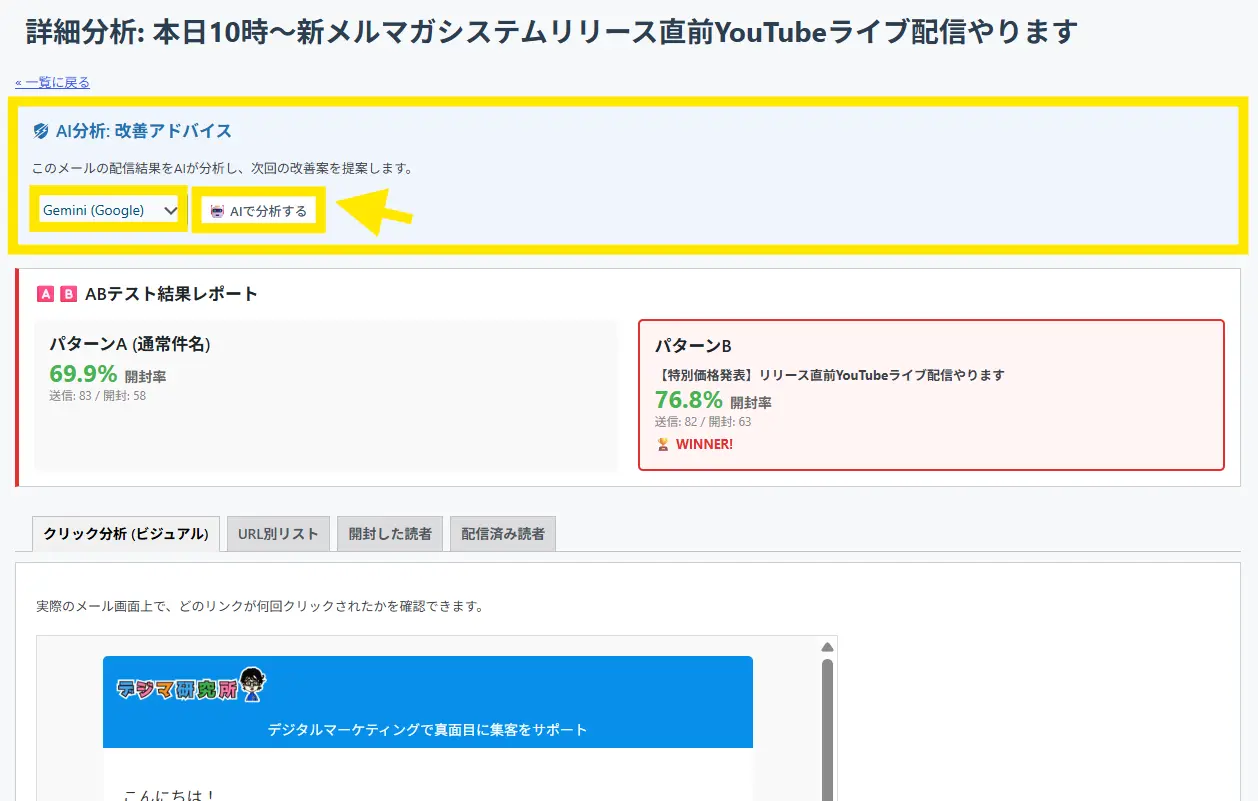Click the mascot character beside the logo
Viewport: 1258px width, 801px height.
point(253,685)
